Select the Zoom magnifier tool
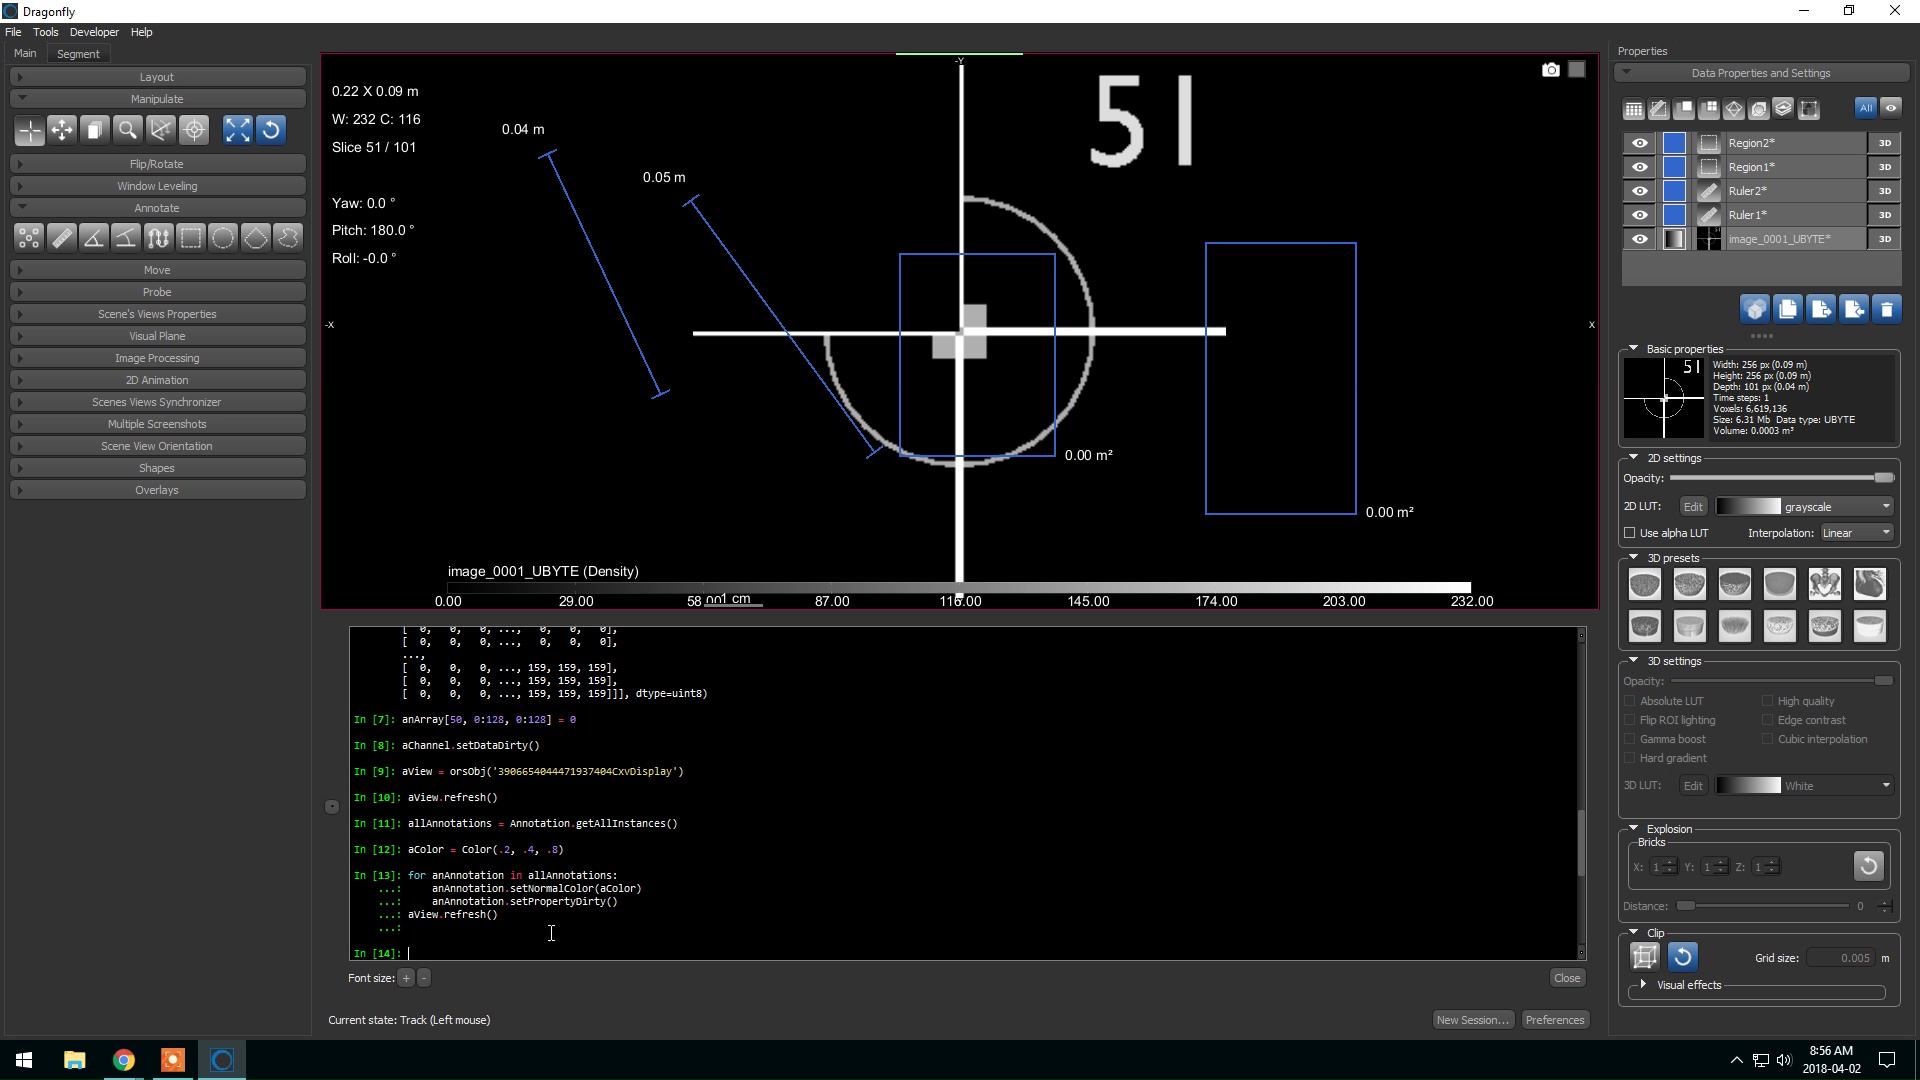Viewport: 1920px width, 1080px height. point(127,130)
